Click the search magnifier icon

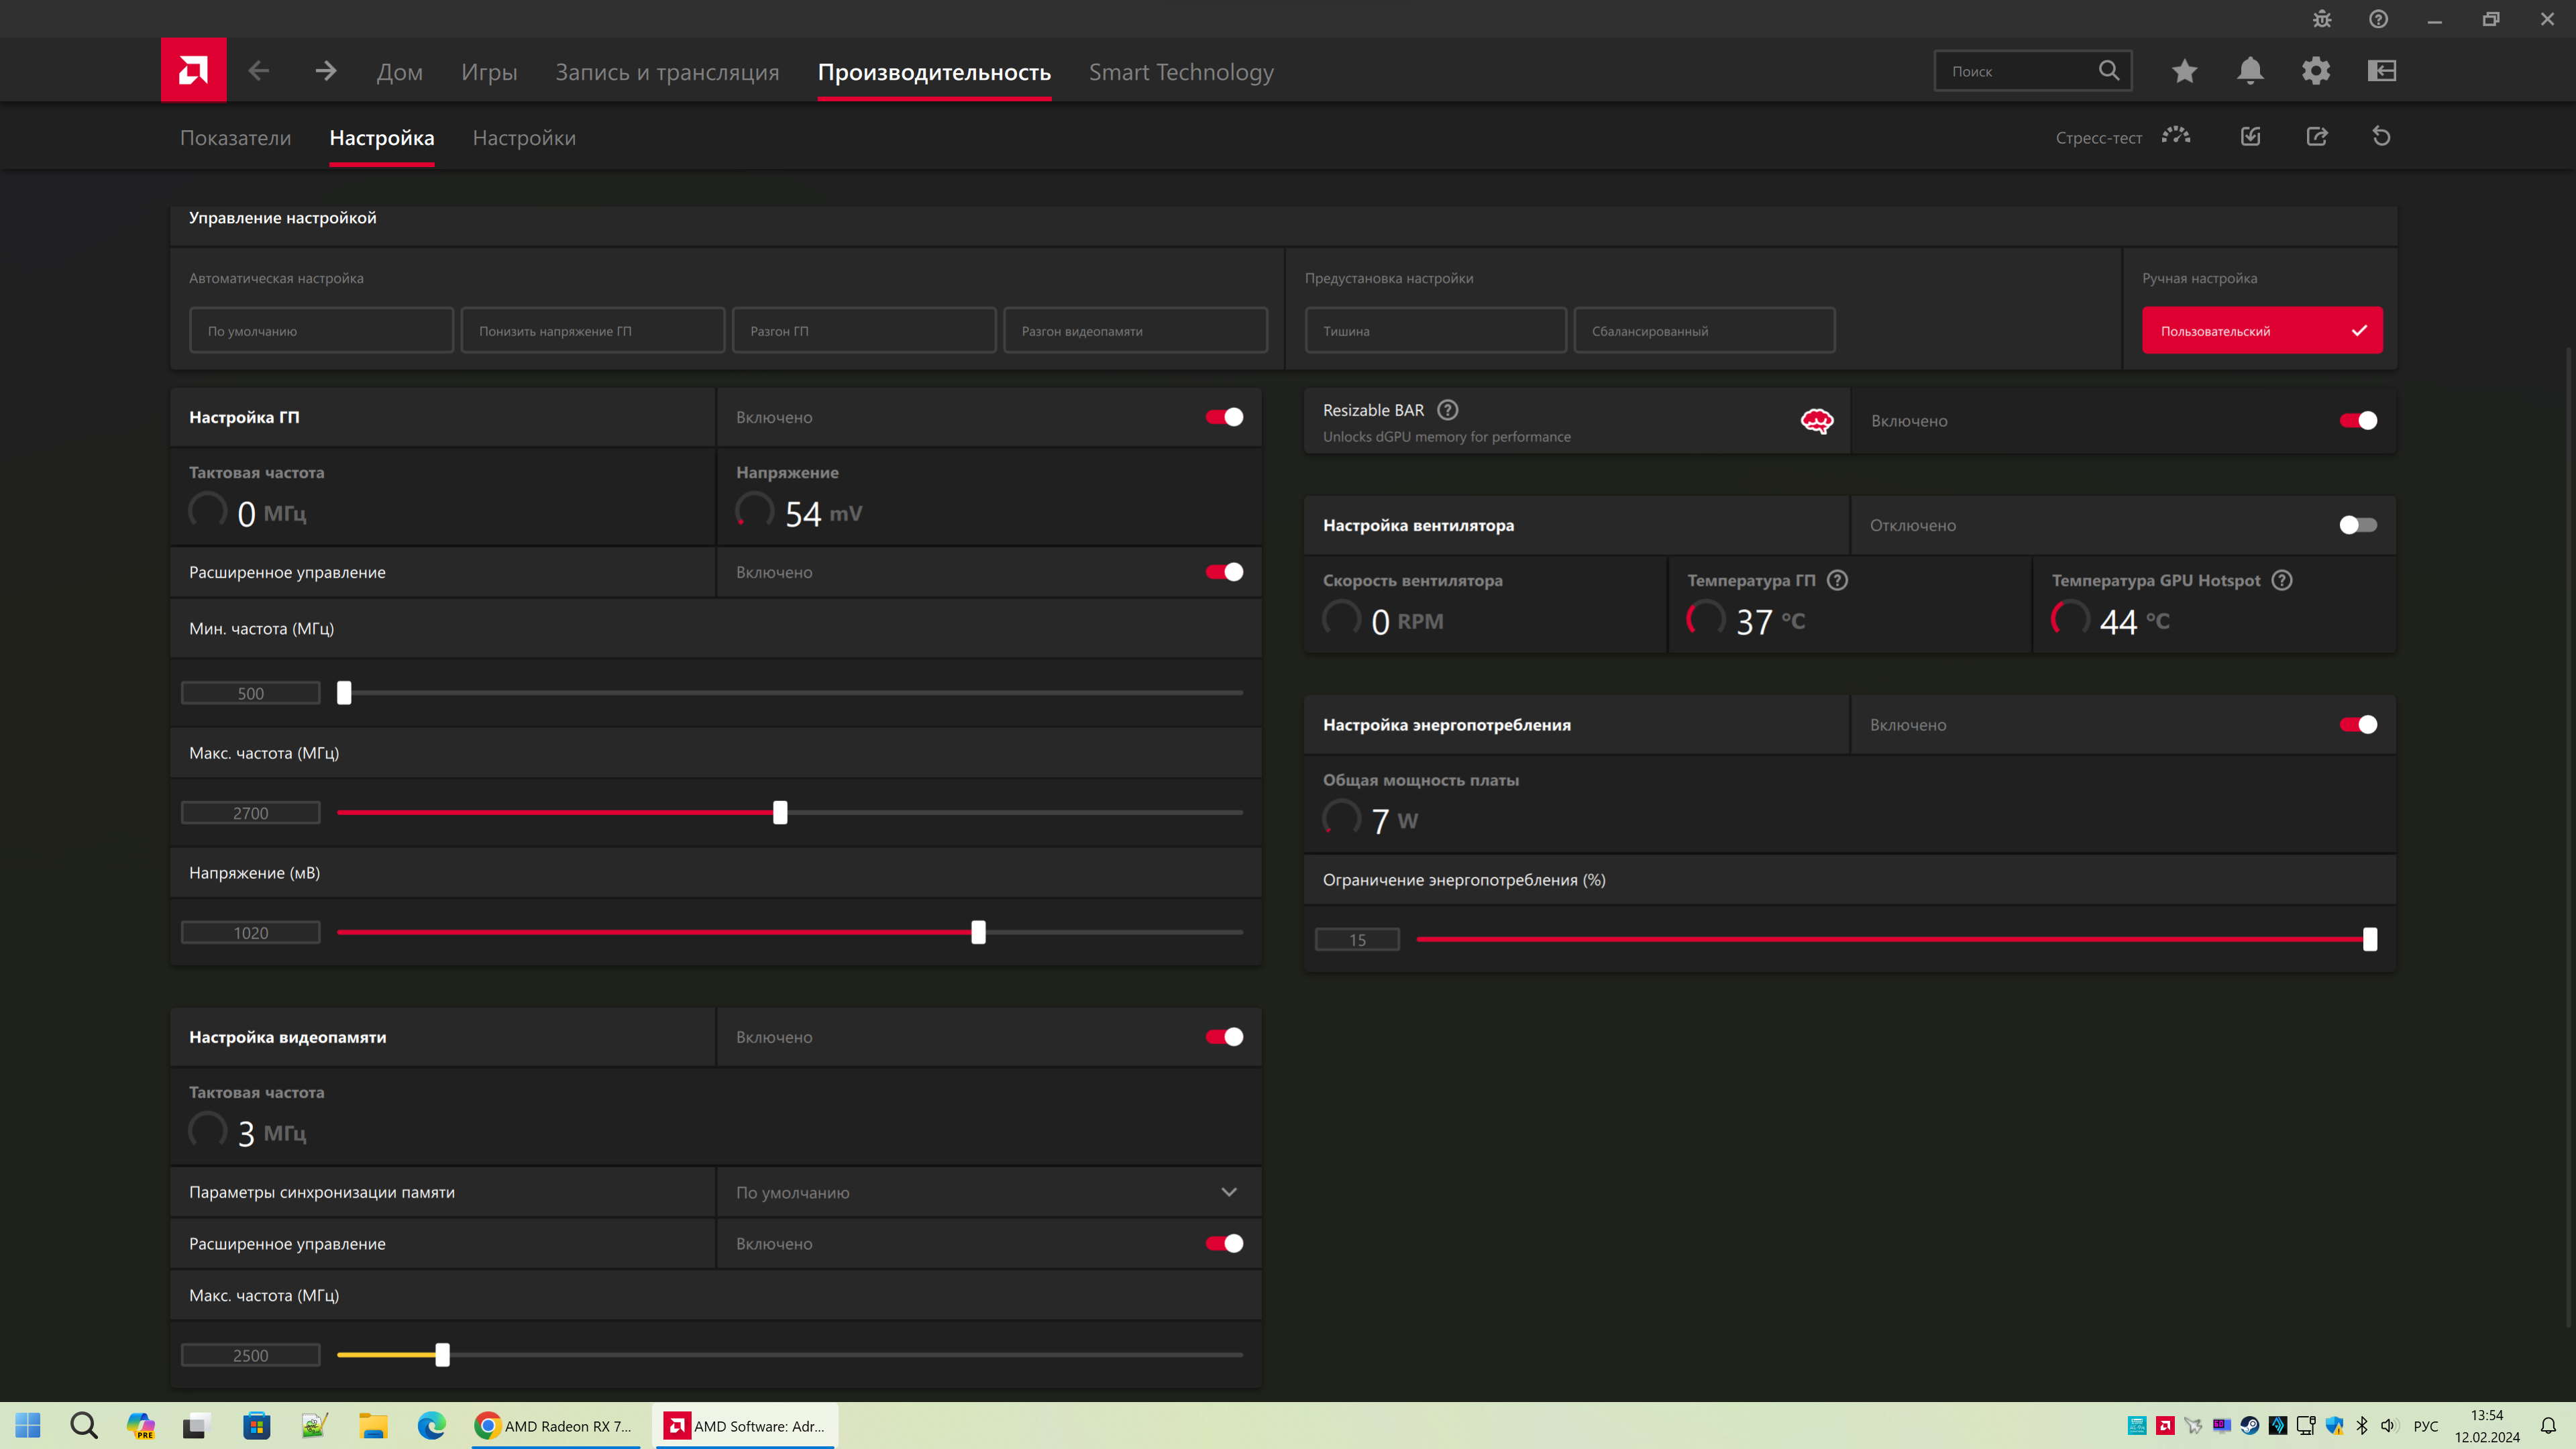(2108, 71)
